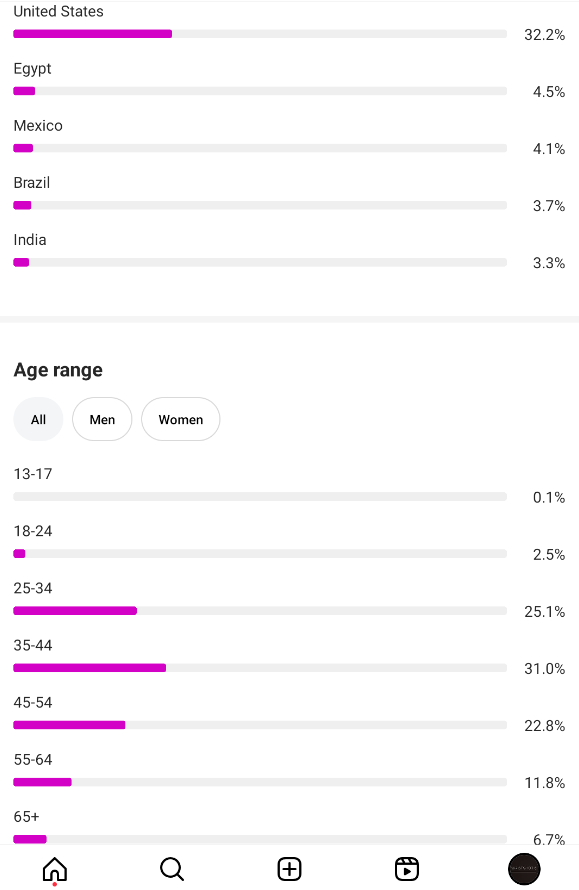Image resolution: width=579 pixels, height=890 pixels.
Task: Click the 45-54 age range bar
Action: [x=260, y=725]
